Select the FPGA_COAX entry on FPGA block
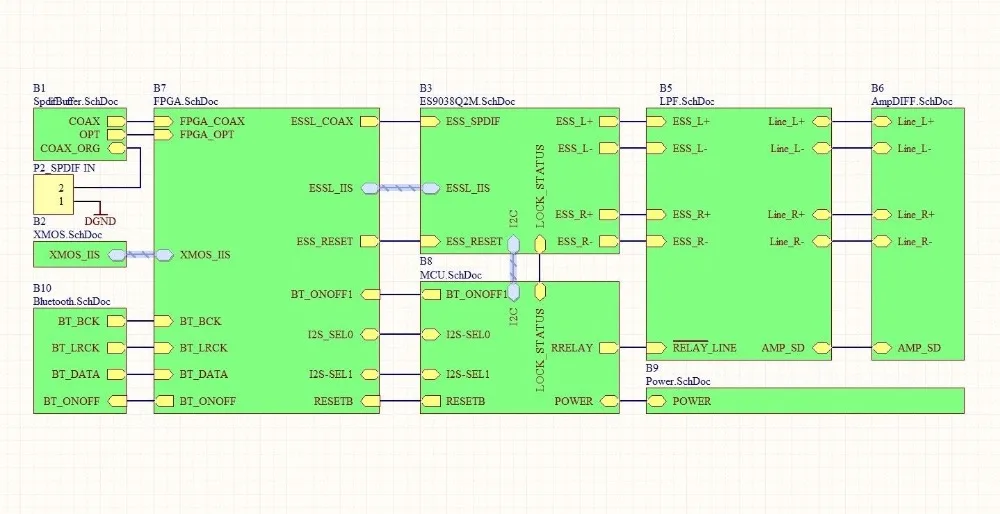Image resolution: width=1000 pixels, height=514 pixels. click(x=164, y=121)
